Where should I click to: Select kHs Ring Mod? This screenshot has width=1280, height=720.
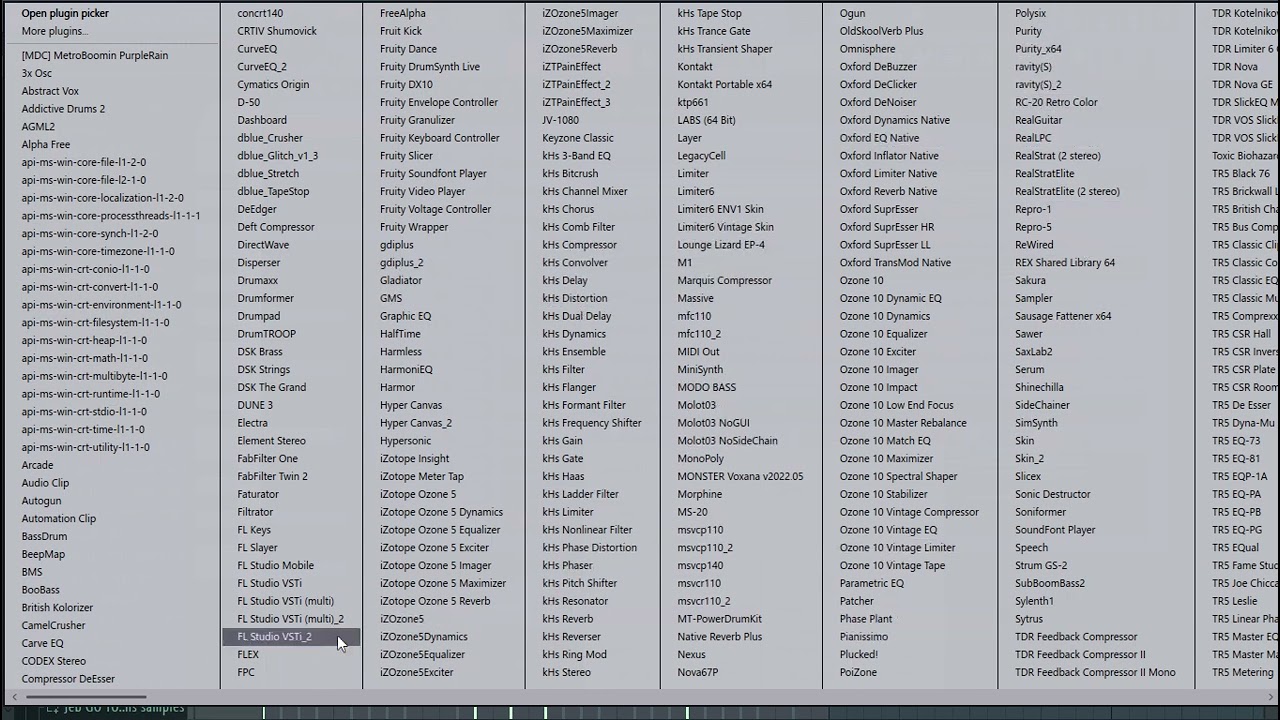pyautogui.click(x=574, y=655)
